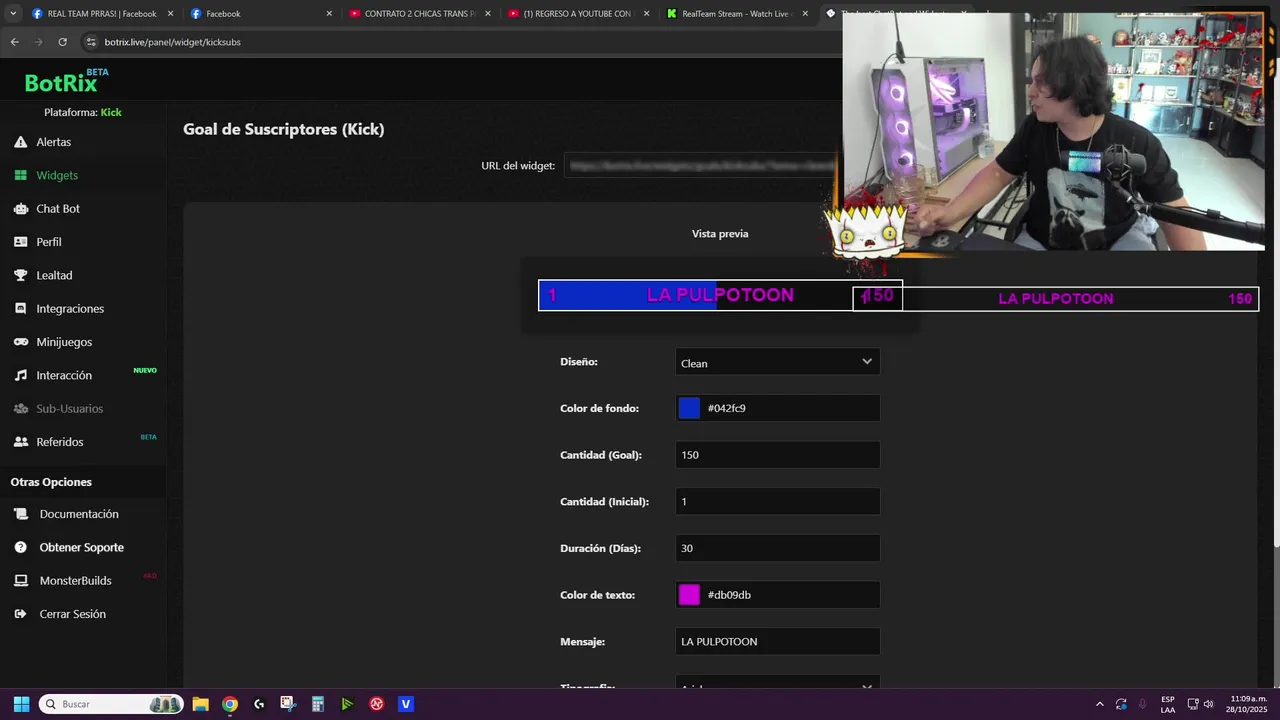This screenshot has height=720, width=1280.
Task: Switch to RealTeam Stream Kick tab
Action: tap(736, 14)
